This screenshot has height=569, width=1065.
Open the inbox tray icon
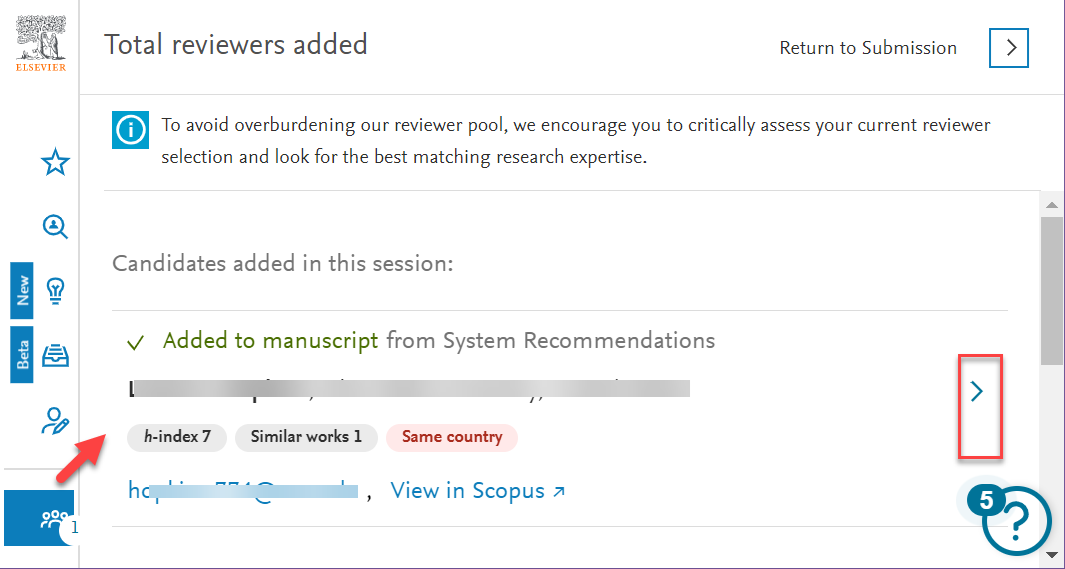click(x=55, y=355)
